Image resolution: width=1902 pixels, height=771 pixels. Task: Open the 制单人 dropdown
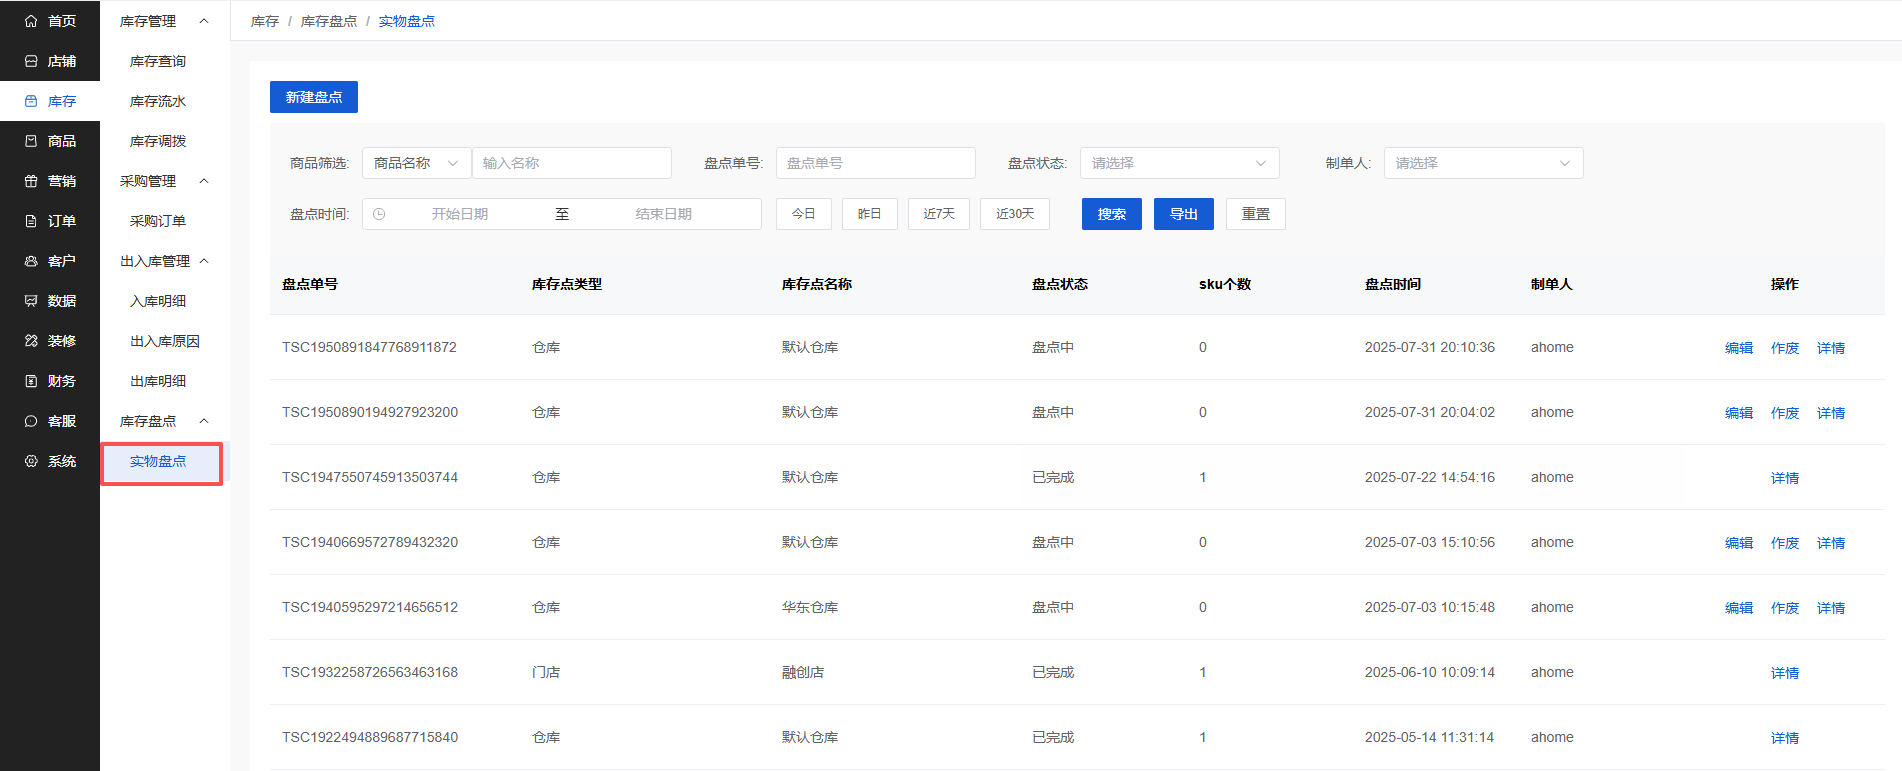click(x=1483, y=163)
